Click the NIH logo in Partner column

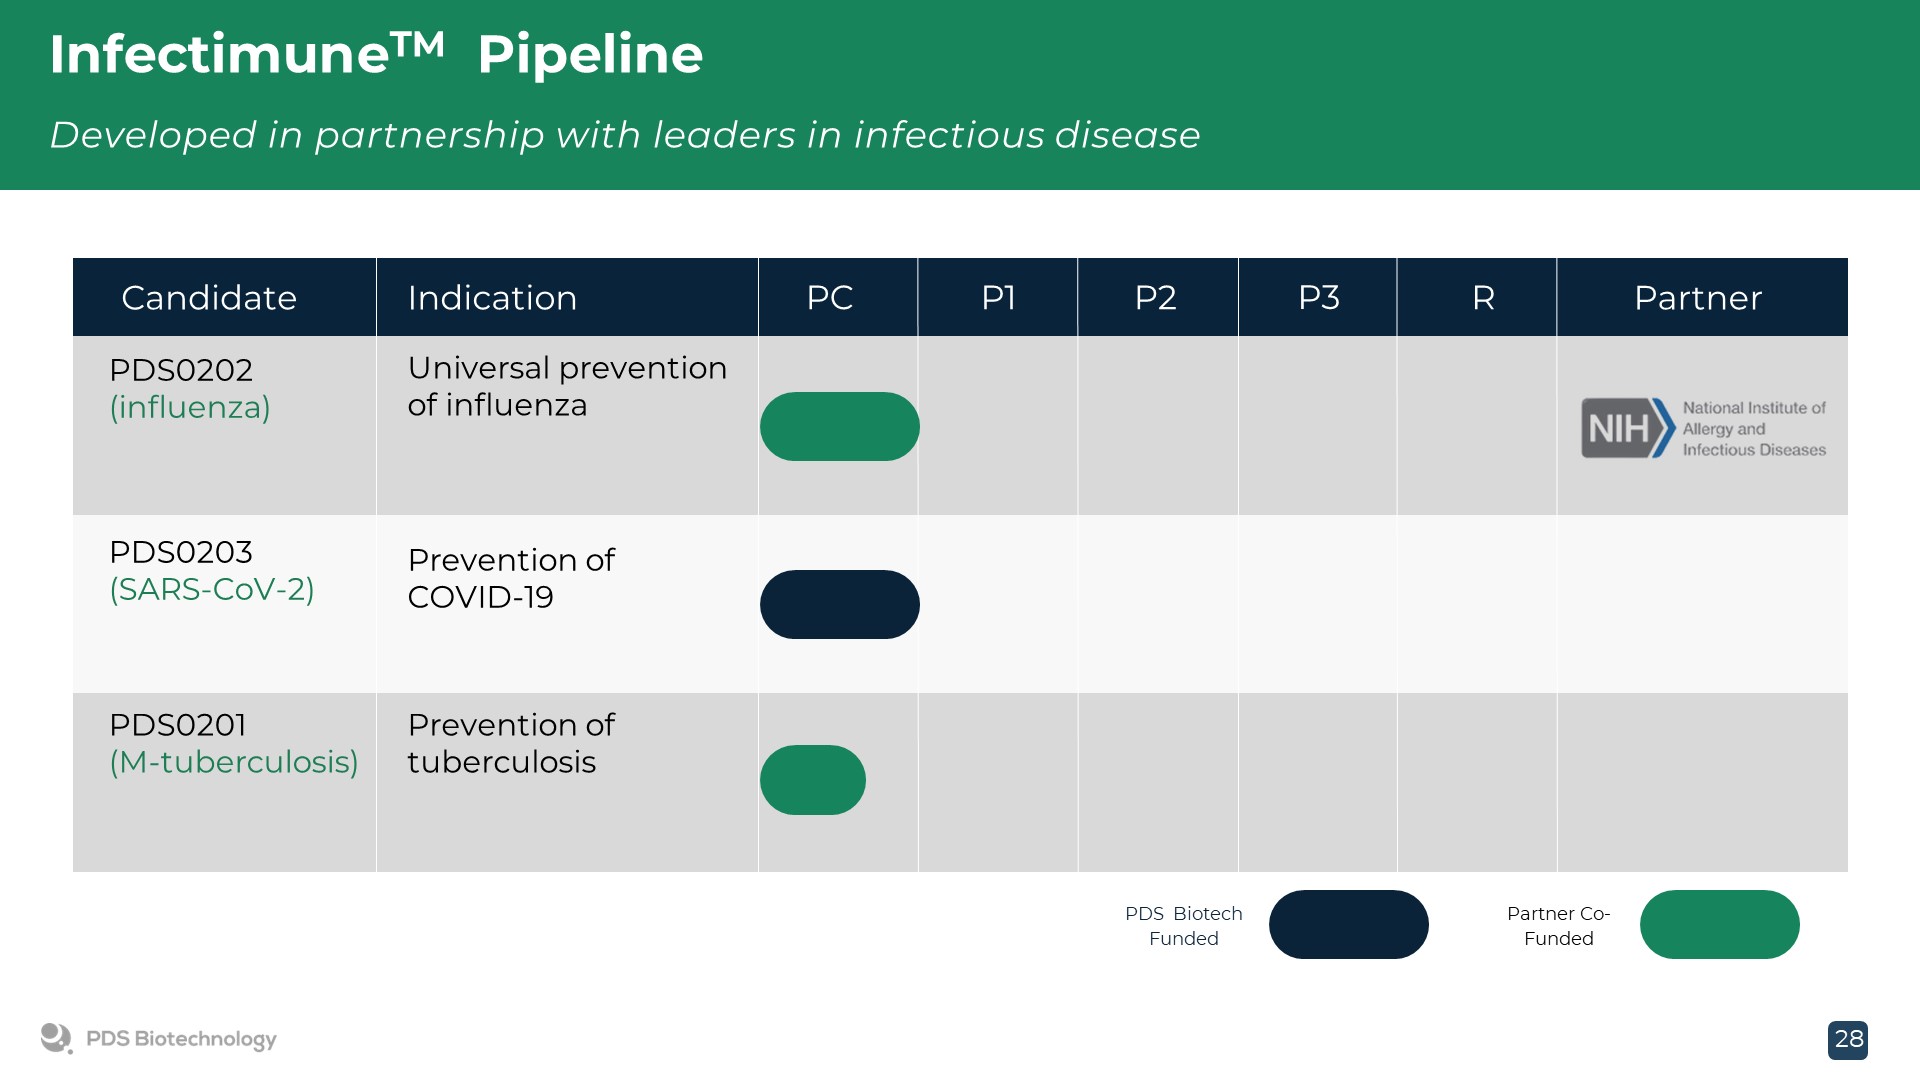pyautogui.click(x=1702, y=428)
